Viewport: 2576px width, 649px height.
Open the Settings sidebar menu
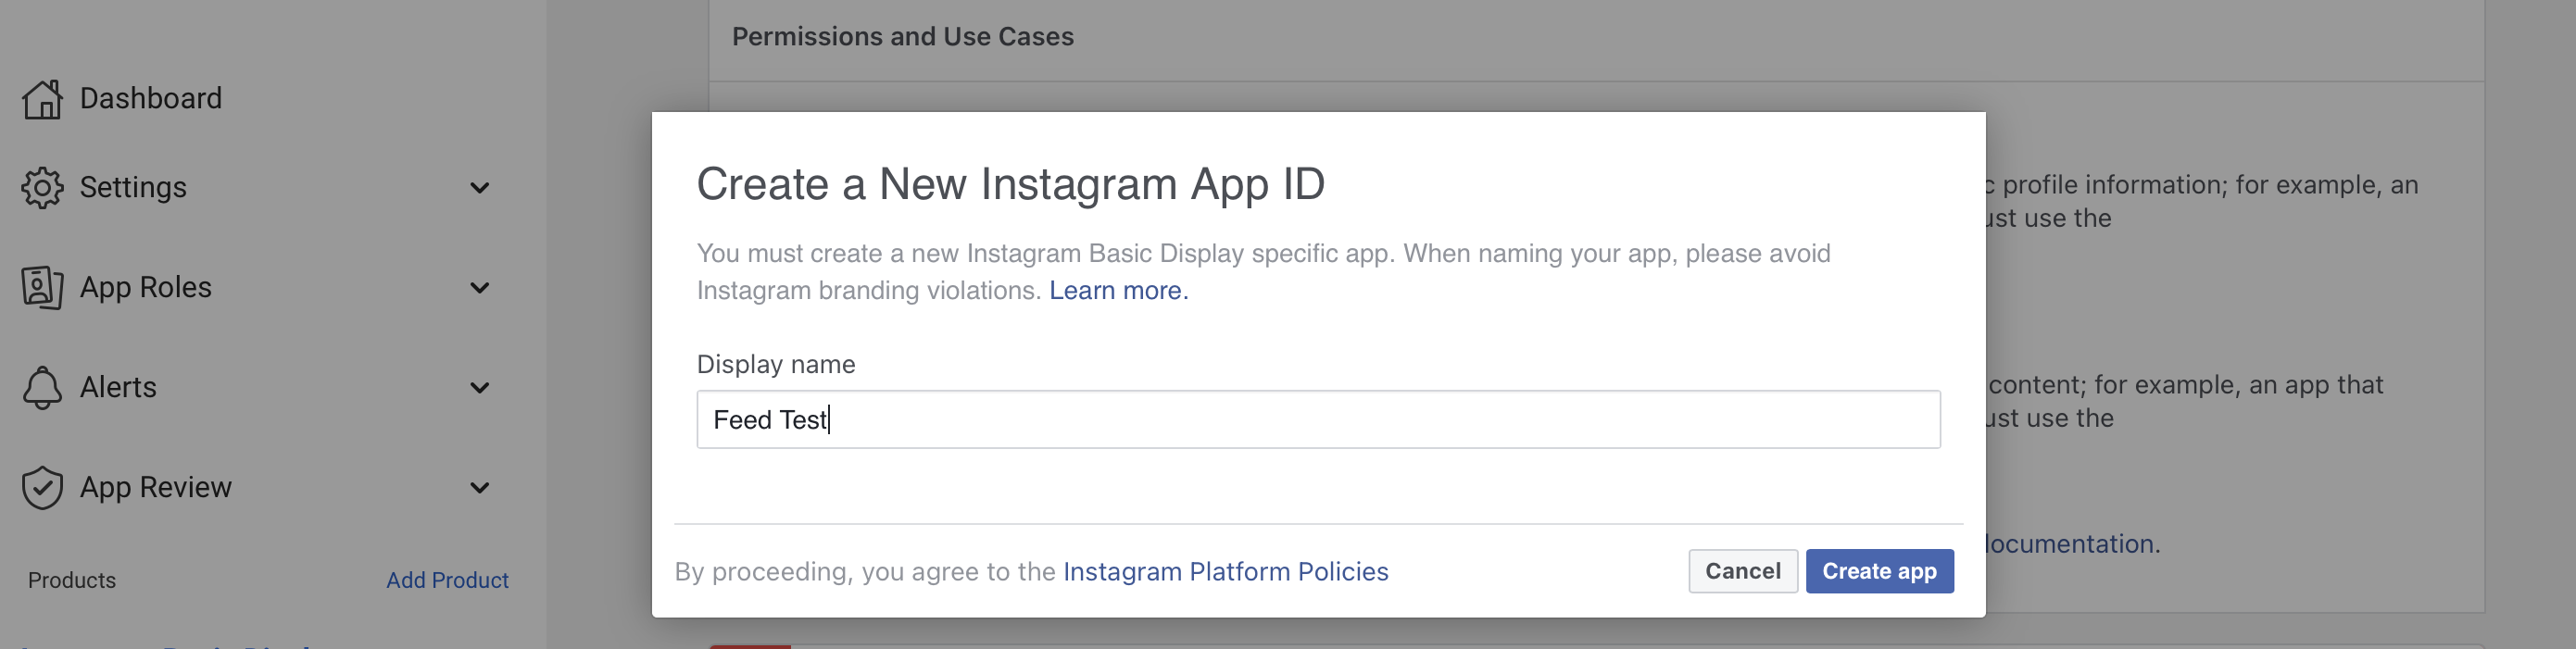tap(133, 188)
